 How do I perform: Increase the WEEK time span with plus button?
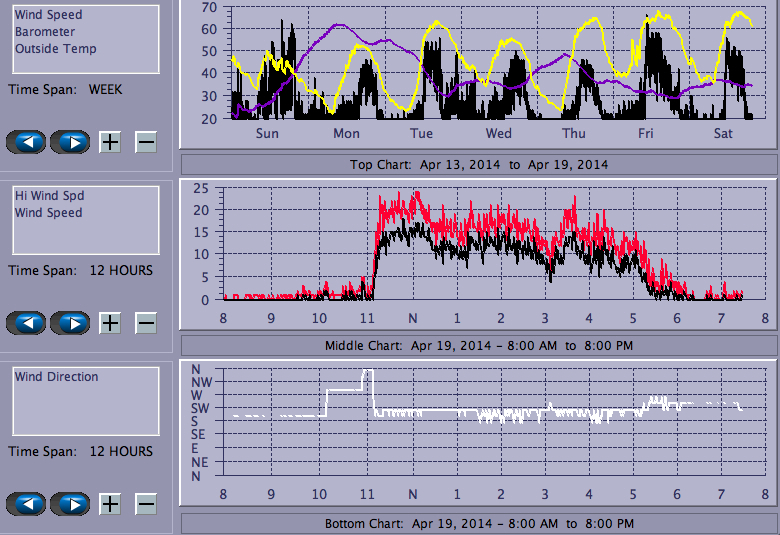(x=110, y=142)
